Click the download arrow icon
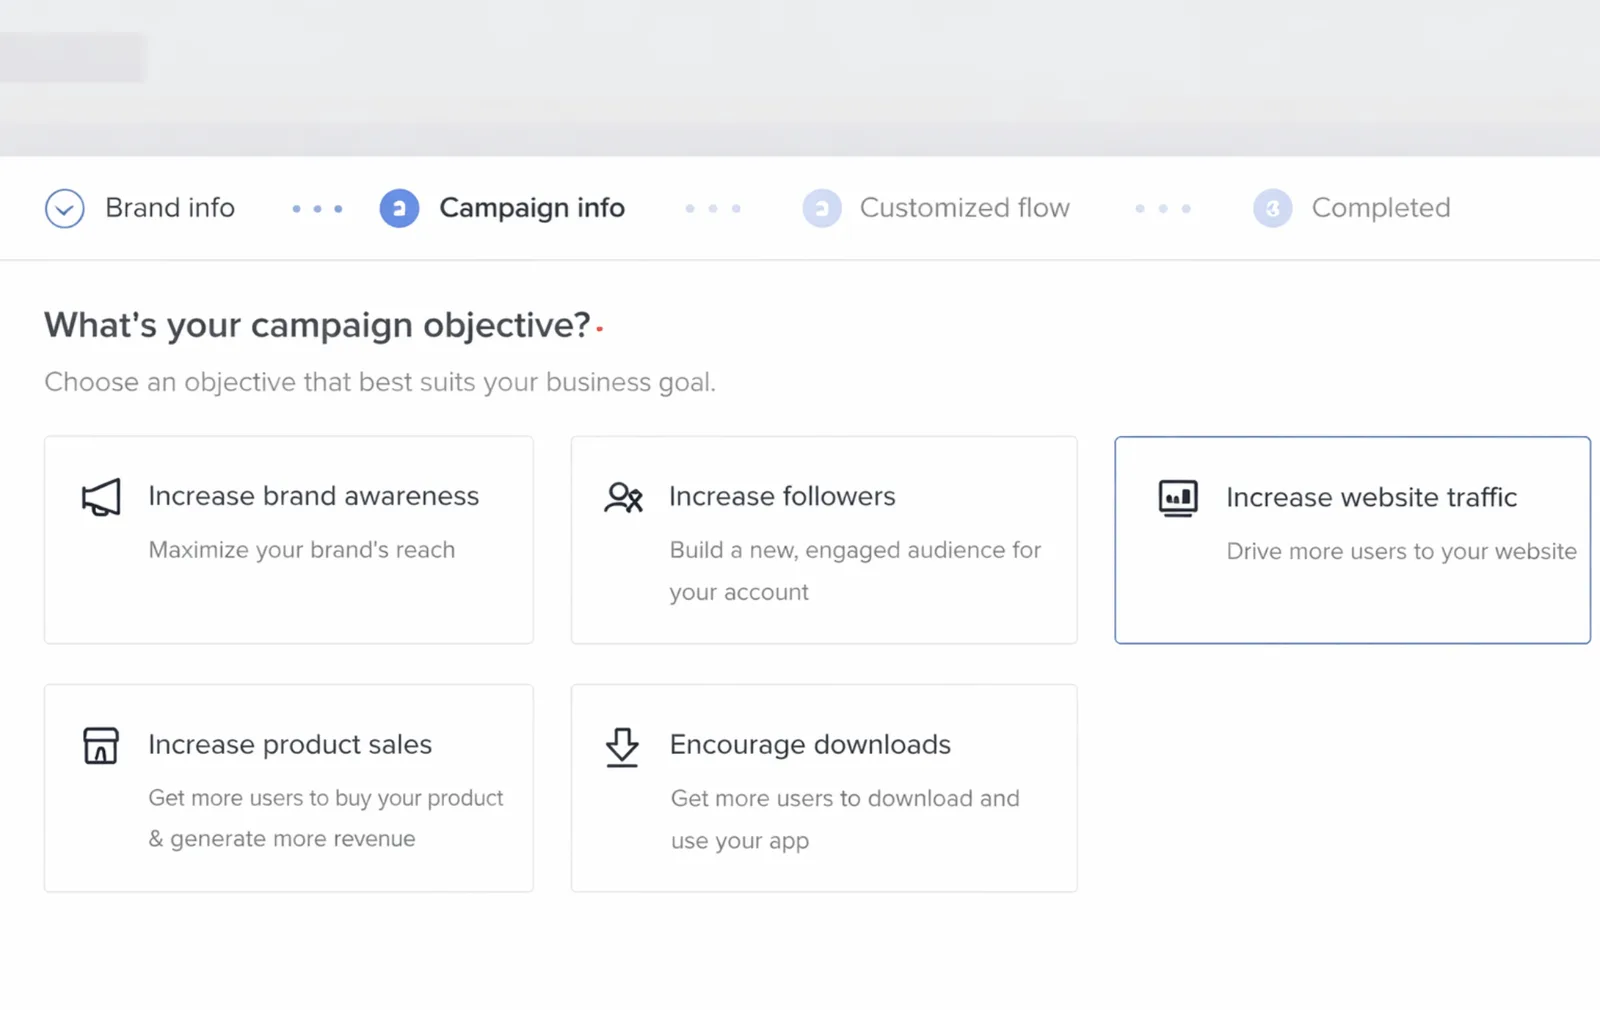The image size is (1600, 1010). tap(622, 746)
